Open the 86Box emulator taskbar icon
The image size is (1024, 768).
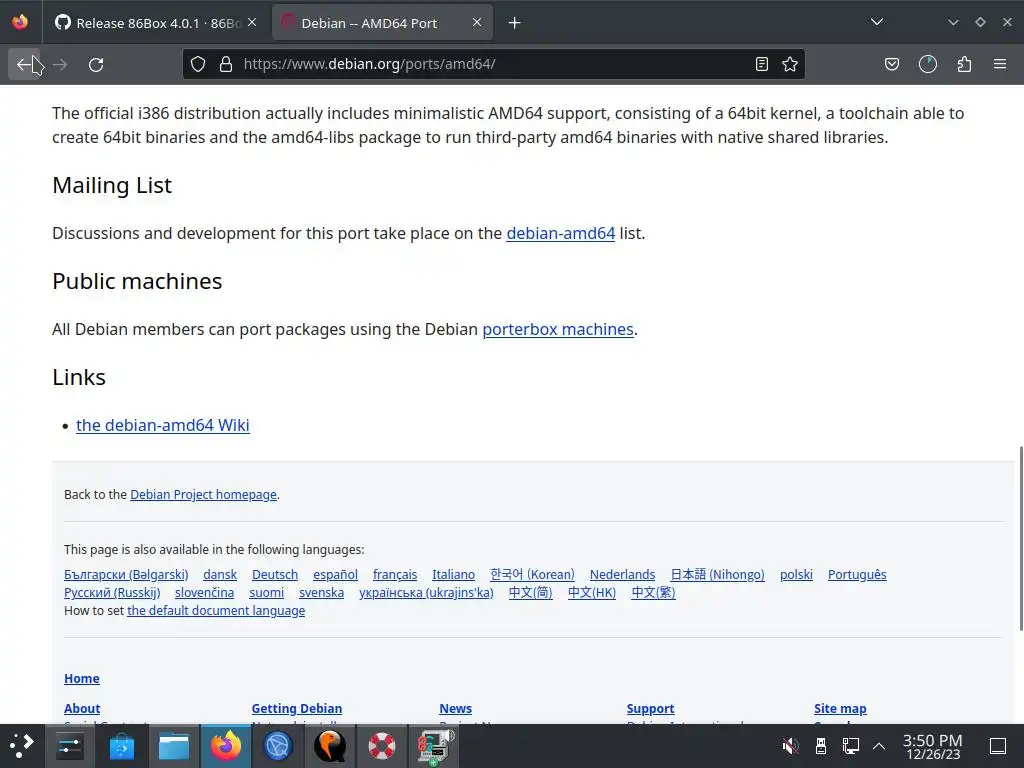[x=434, y=746]
